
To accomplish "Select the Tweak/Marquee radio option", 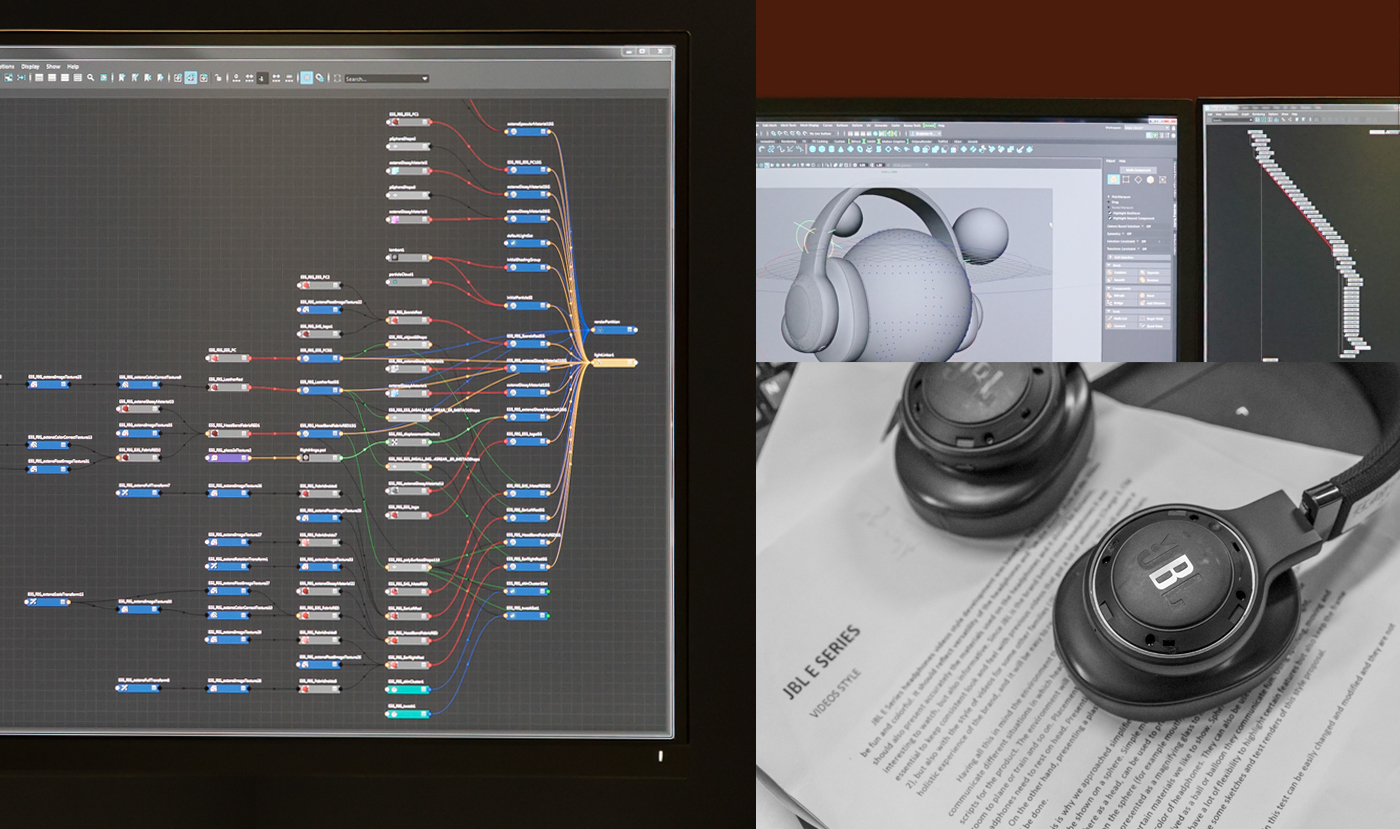I will pyautogui.click(x=1110, y=208).
